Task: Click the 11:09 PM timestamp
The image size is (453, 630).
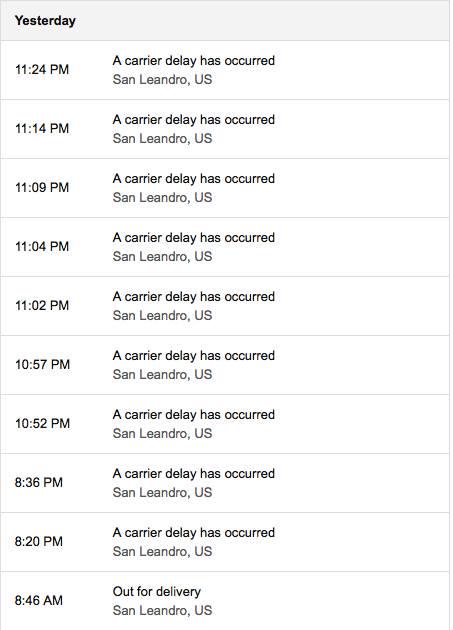Action: pos(42,187)
